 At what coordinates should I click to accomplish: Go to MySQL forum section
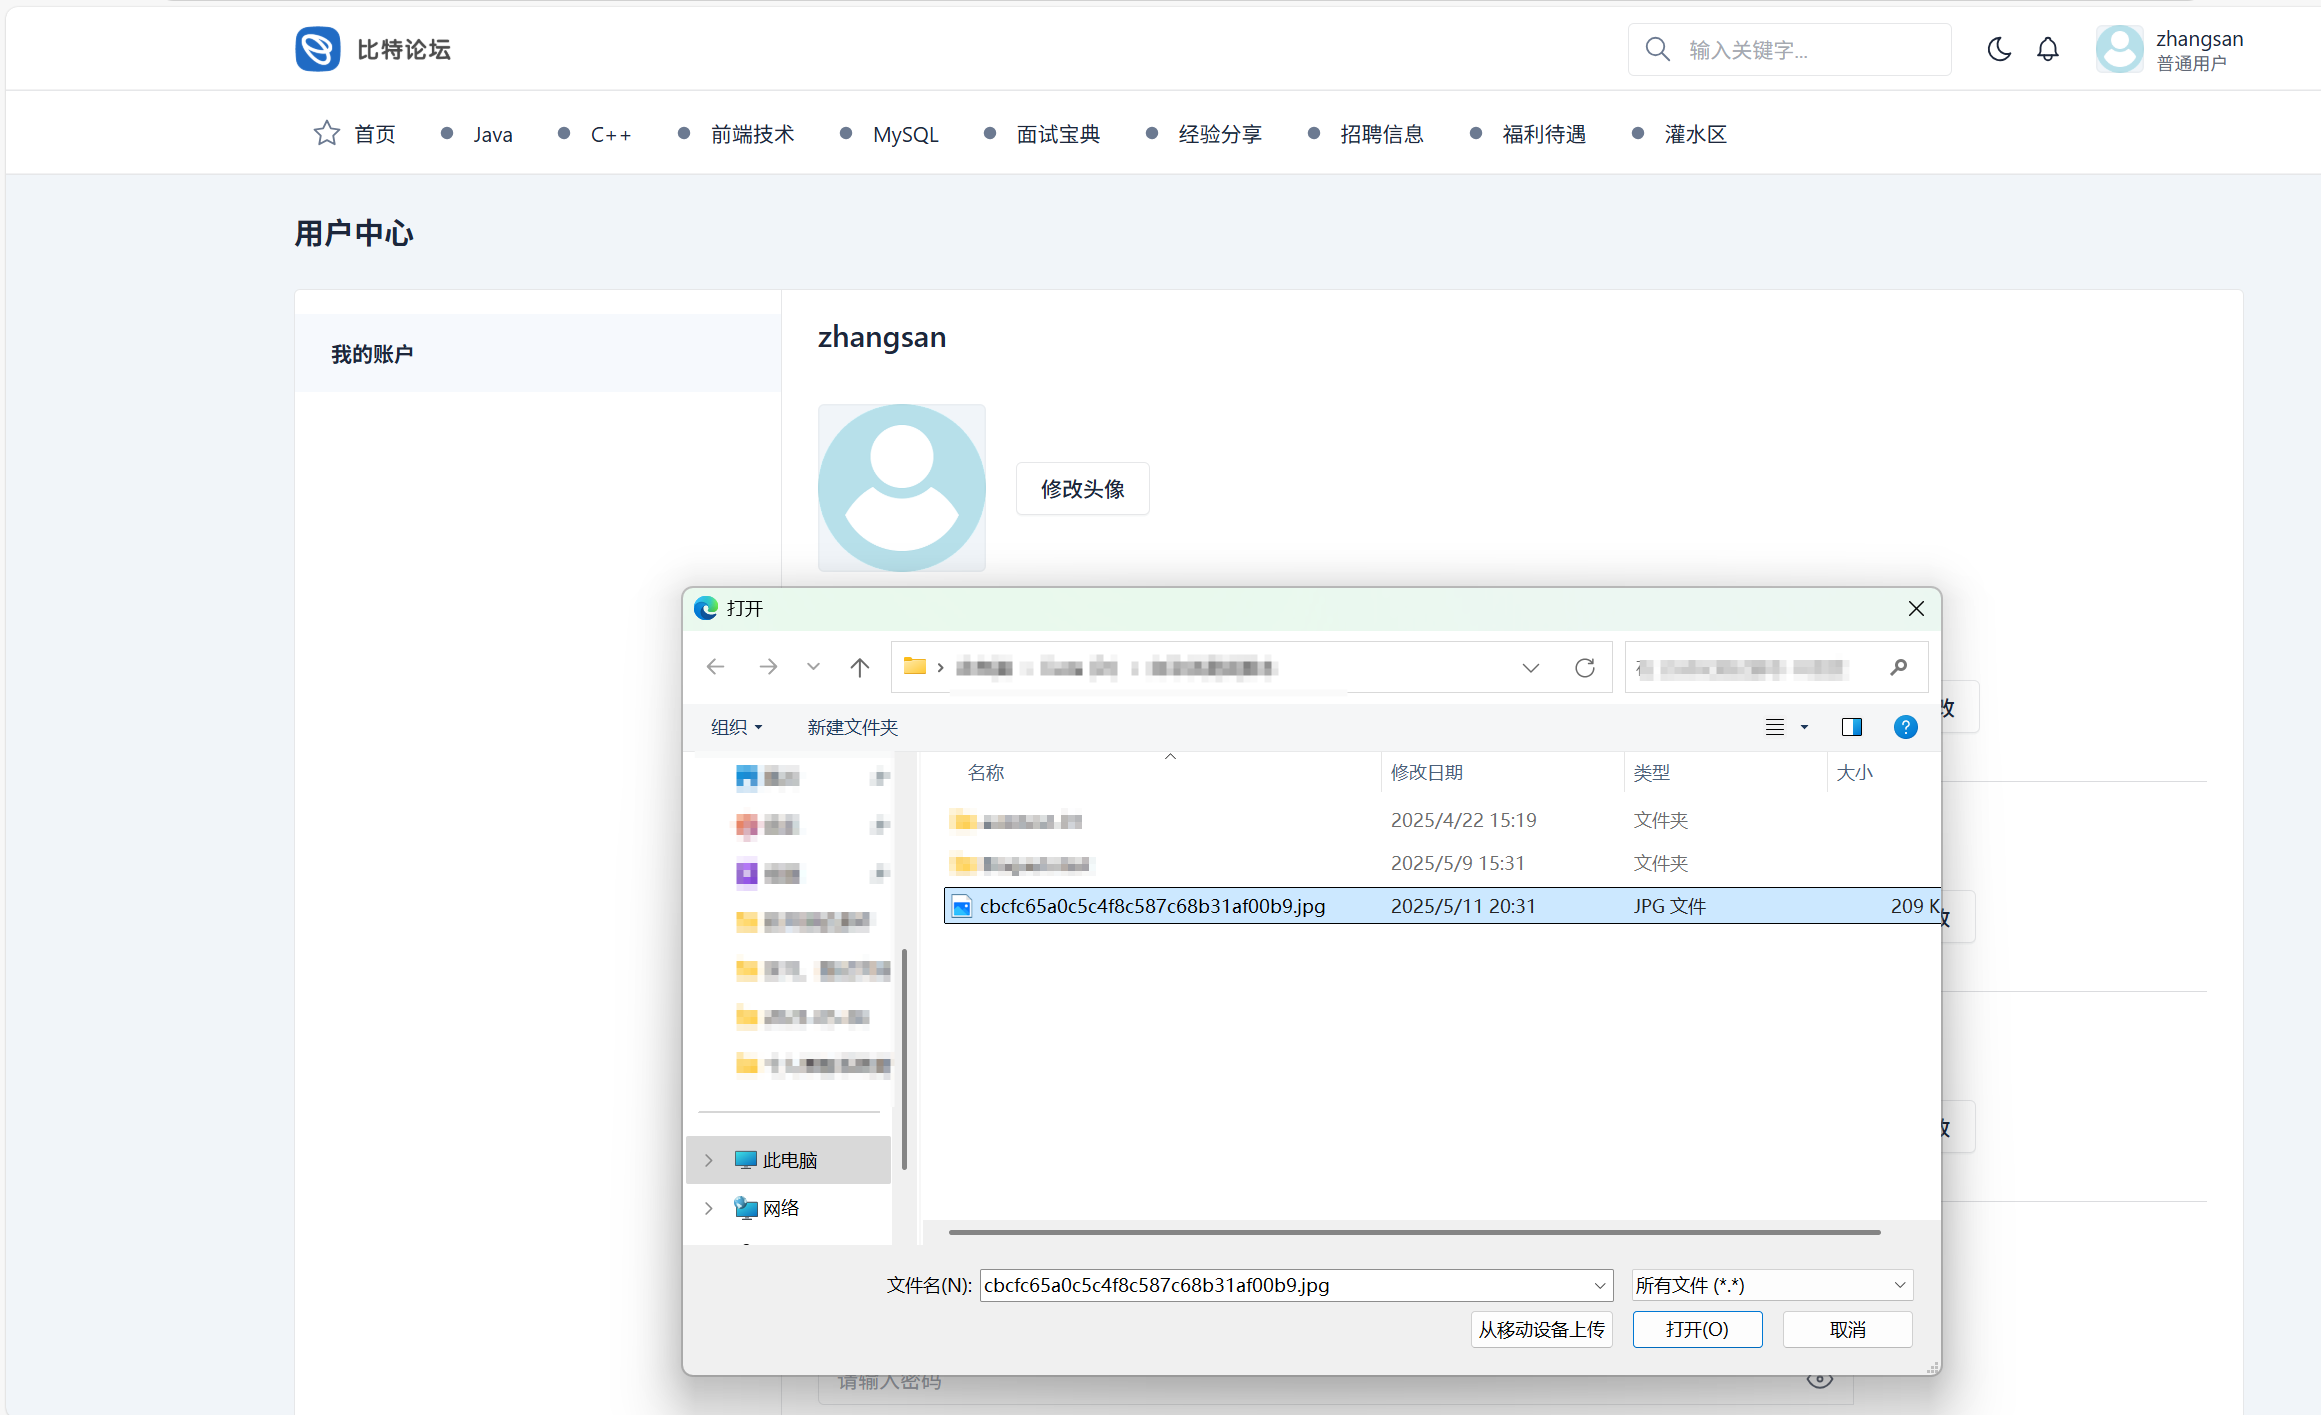(x=905, y=134)
